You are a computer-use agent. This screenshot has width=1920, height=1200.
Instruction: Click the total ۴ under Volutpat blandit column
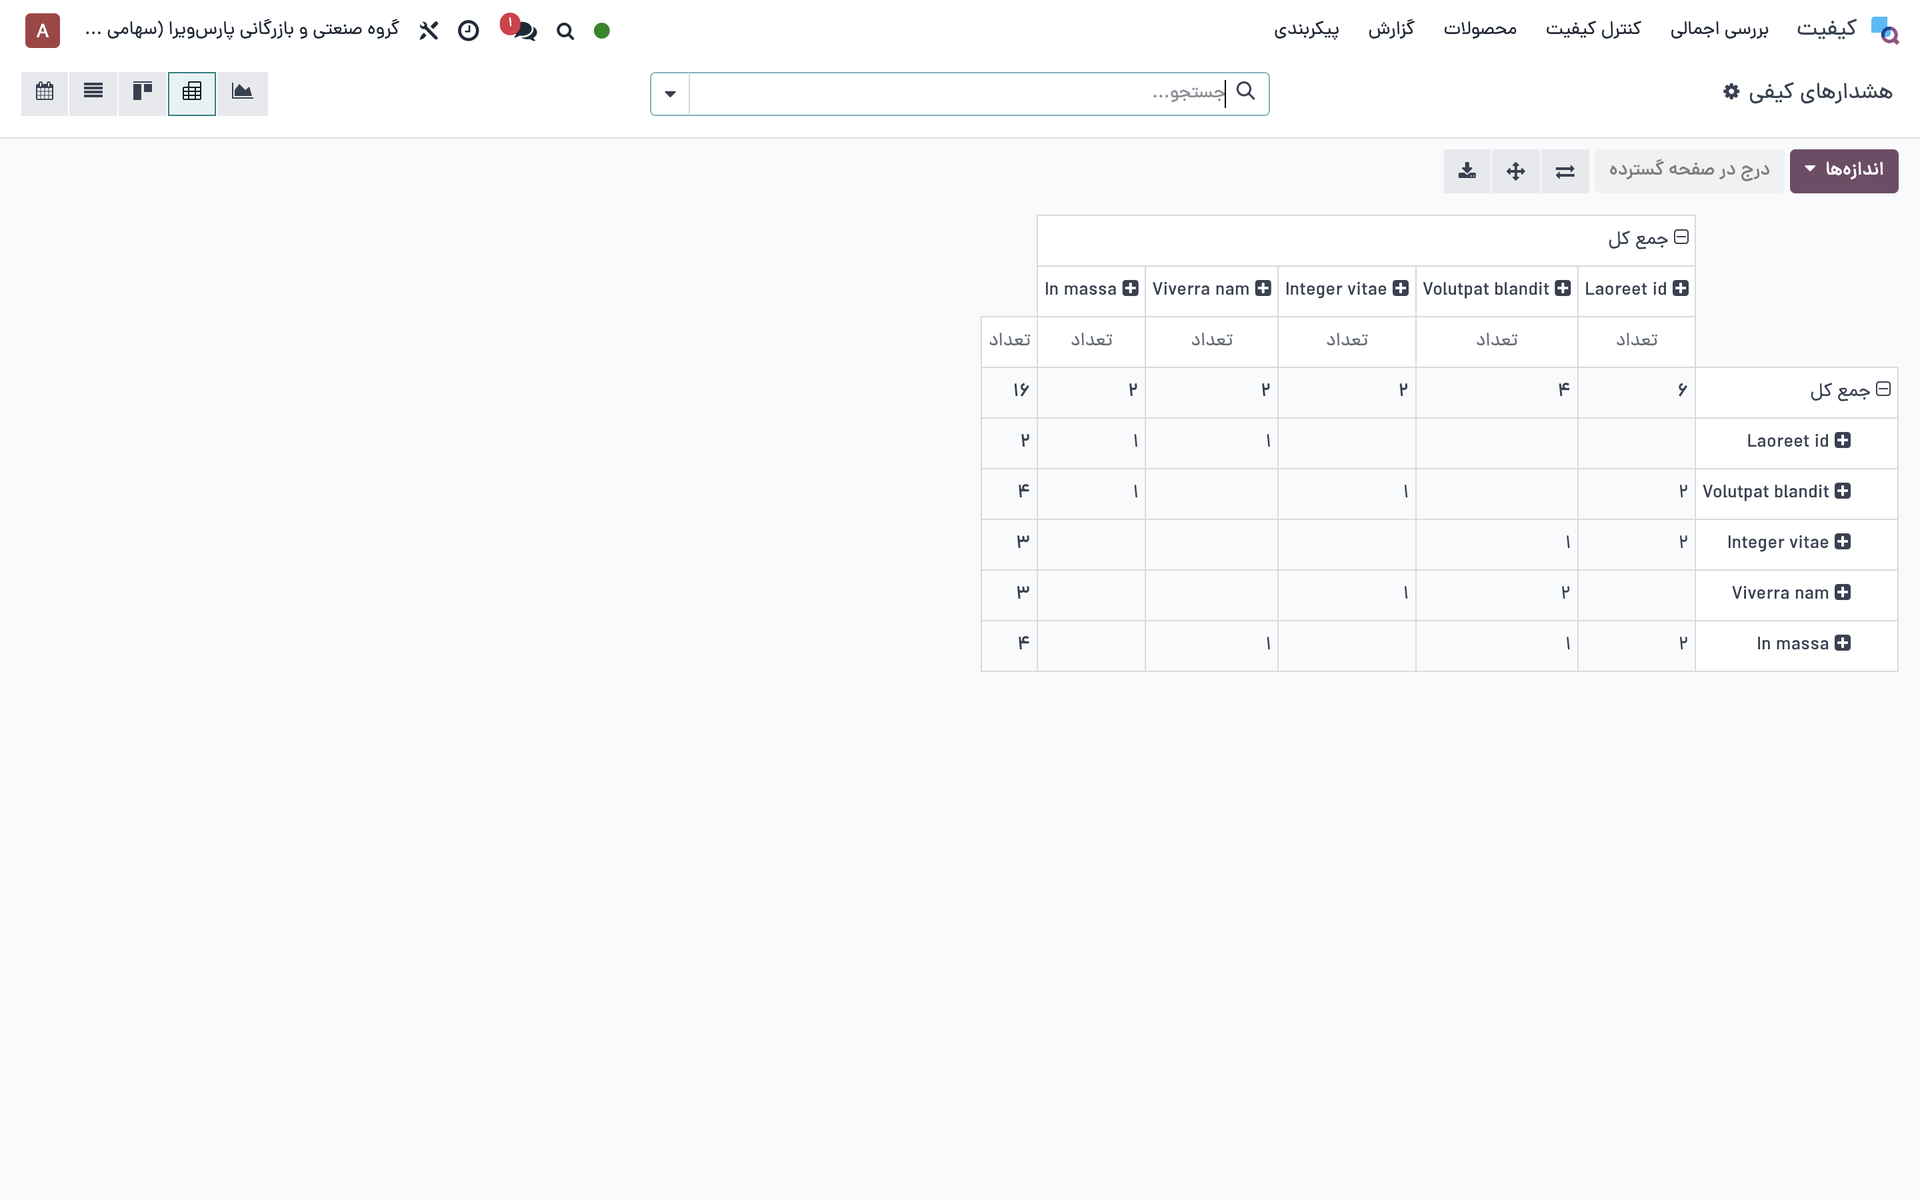click(1496, 392)
